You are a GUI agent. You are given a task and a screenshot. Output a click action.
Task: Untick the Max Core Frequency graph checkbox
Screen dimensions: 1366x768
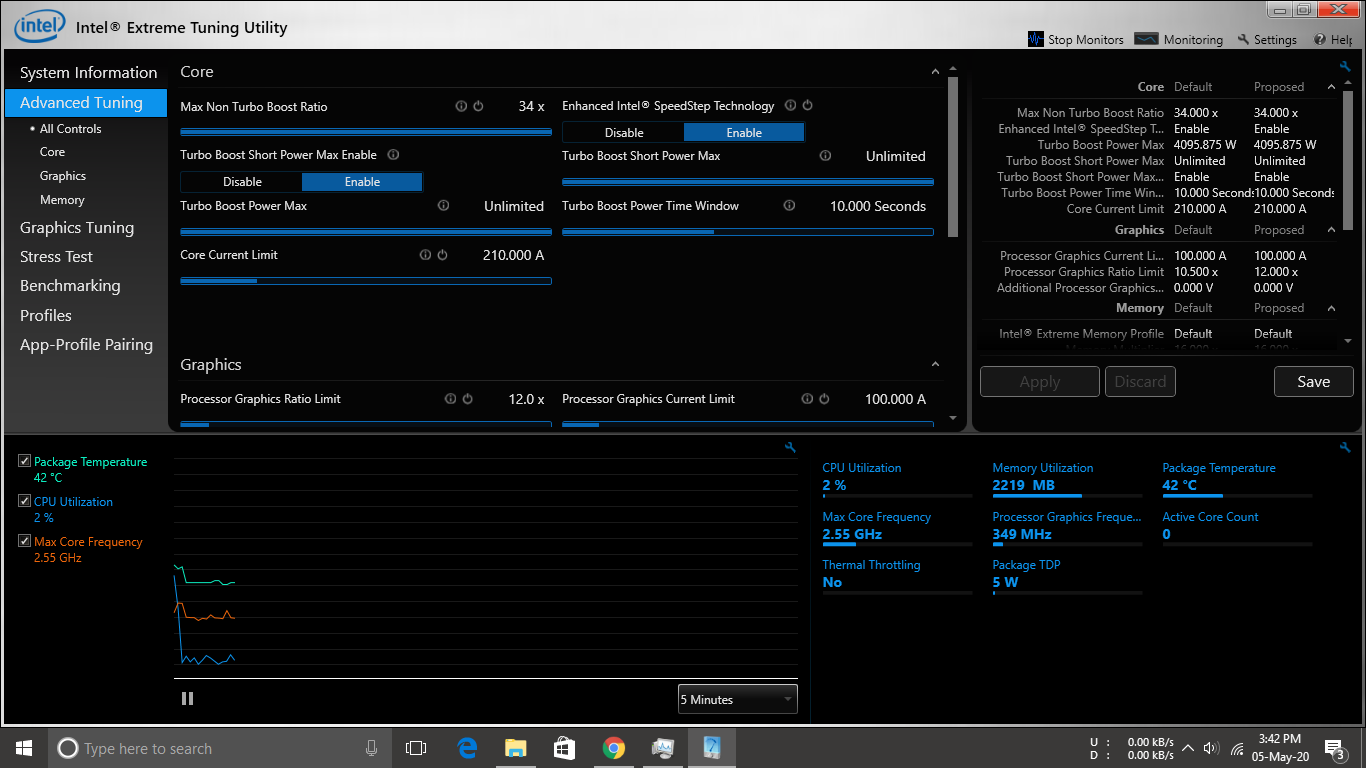[25, 541]
